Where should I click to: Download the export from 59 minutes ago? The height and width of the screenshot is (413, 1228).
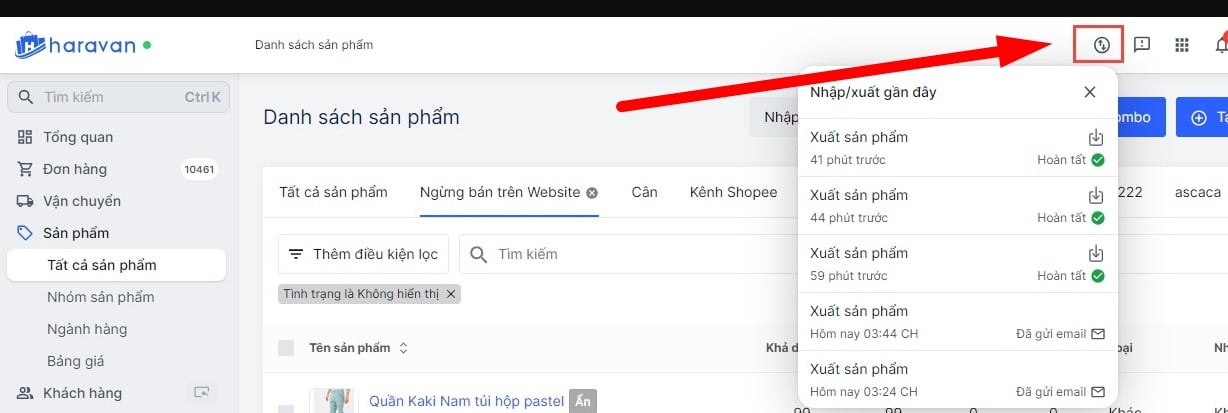1096,254
